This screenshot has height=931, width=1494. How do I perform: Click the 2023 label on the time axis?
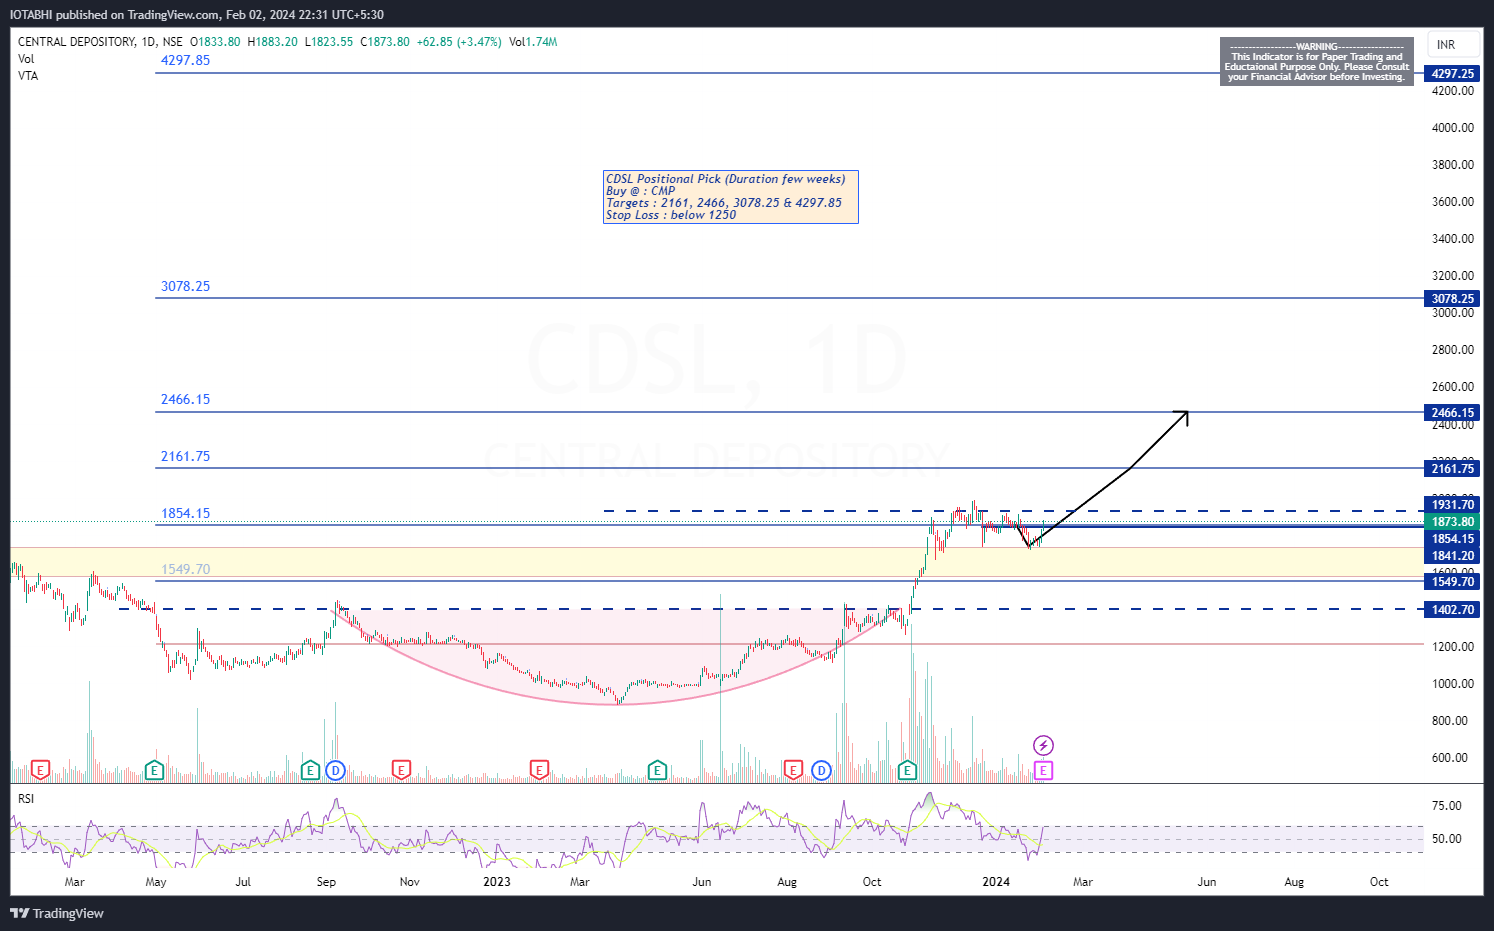click(497, 882)
